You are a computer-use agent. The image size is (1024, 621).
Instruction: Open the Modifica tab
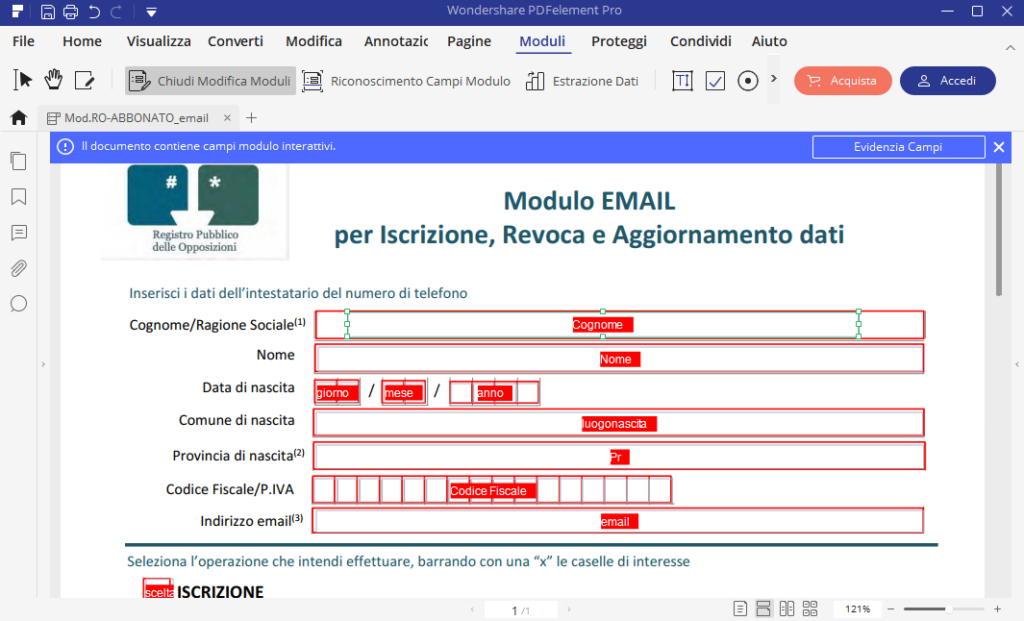[313, 41]
